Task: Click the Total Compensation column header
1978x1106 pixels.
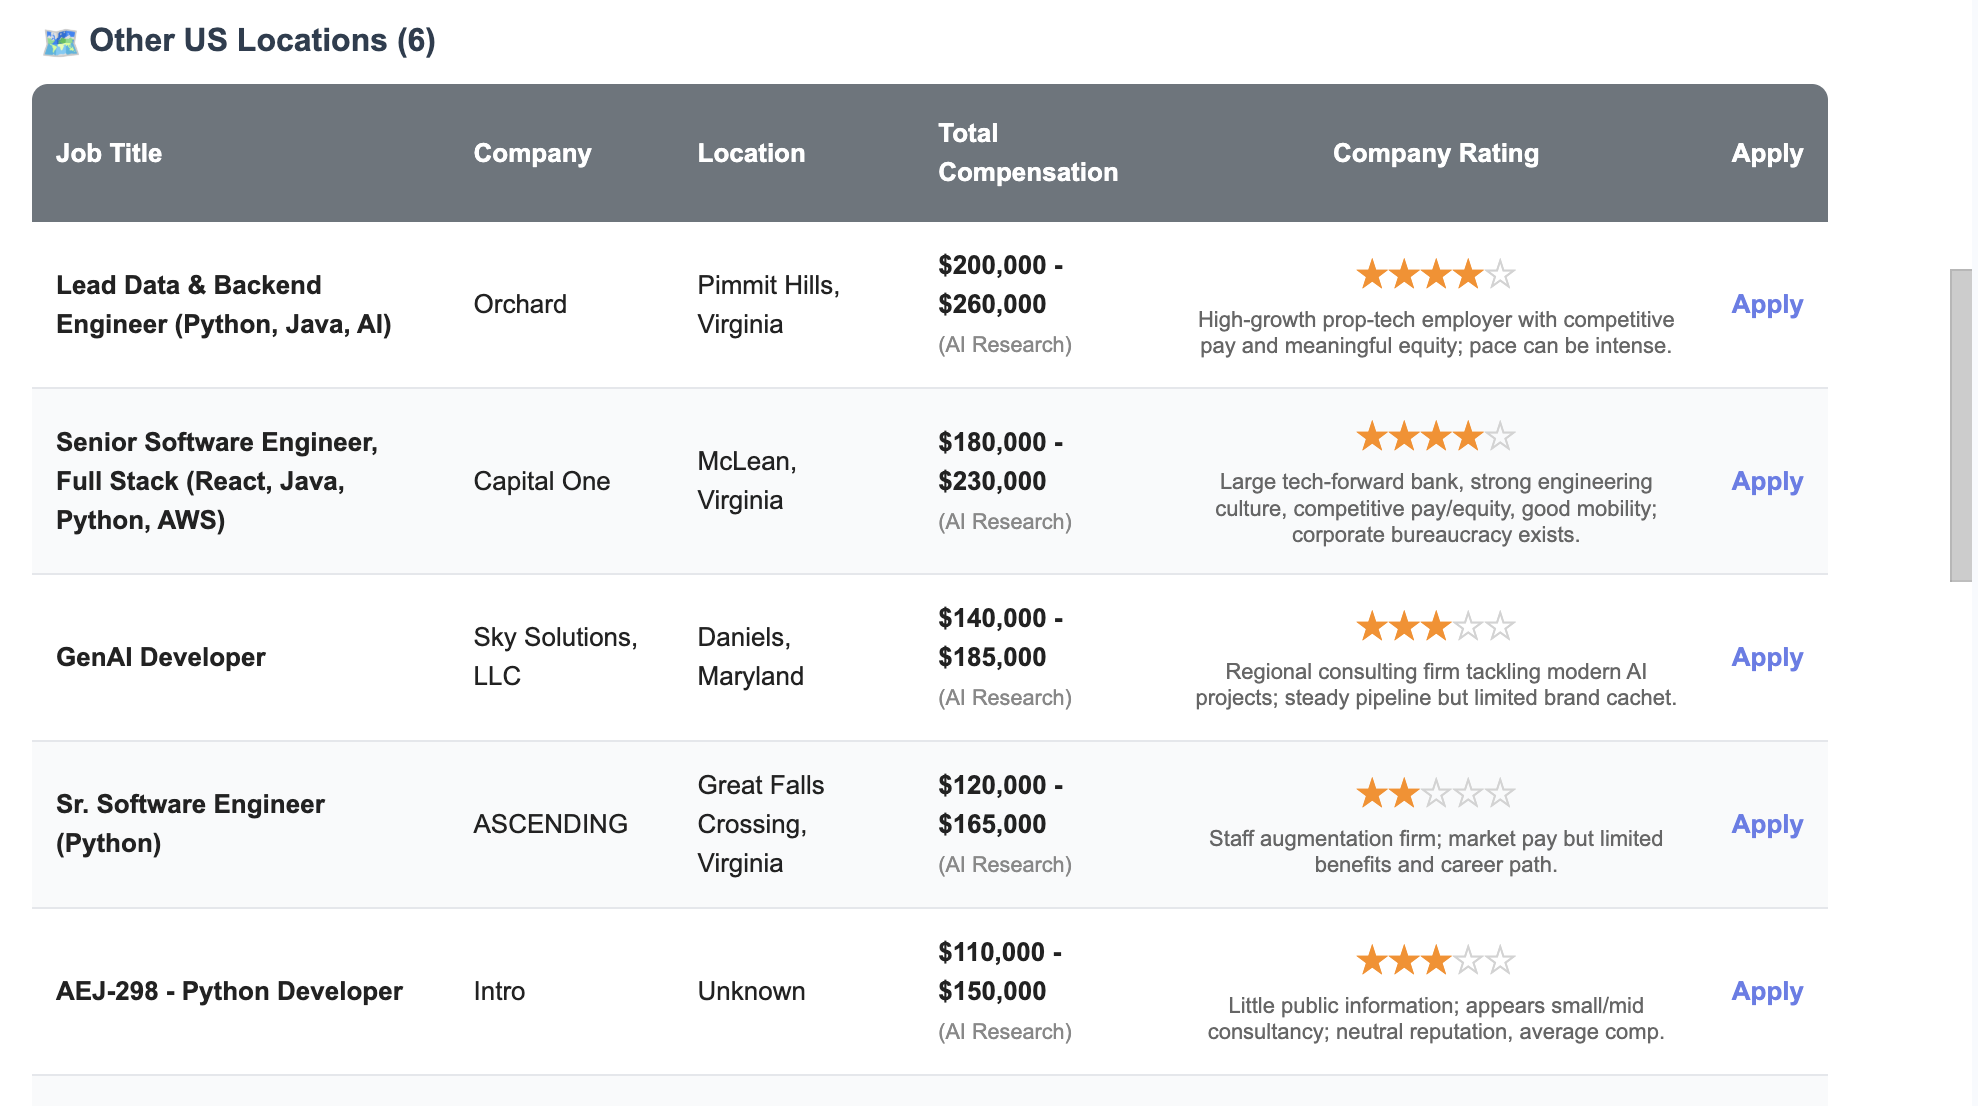Action: pyautogui.click(x=1028, y=153)
